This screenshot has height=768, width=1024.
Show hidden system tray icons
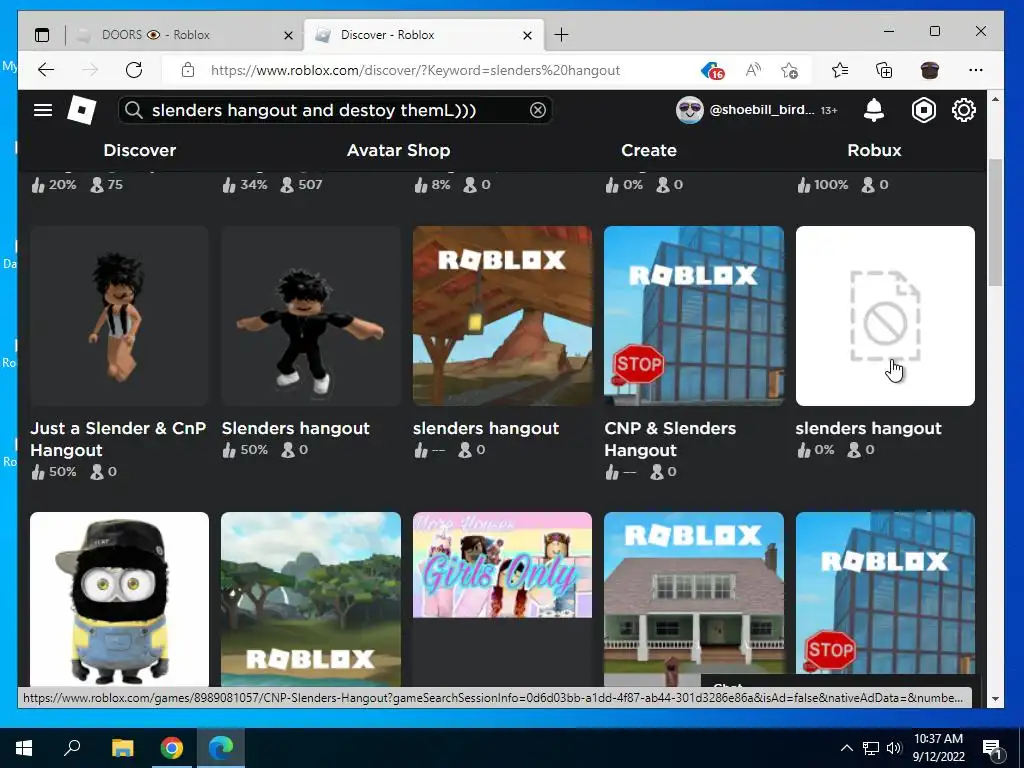point(846,748)
